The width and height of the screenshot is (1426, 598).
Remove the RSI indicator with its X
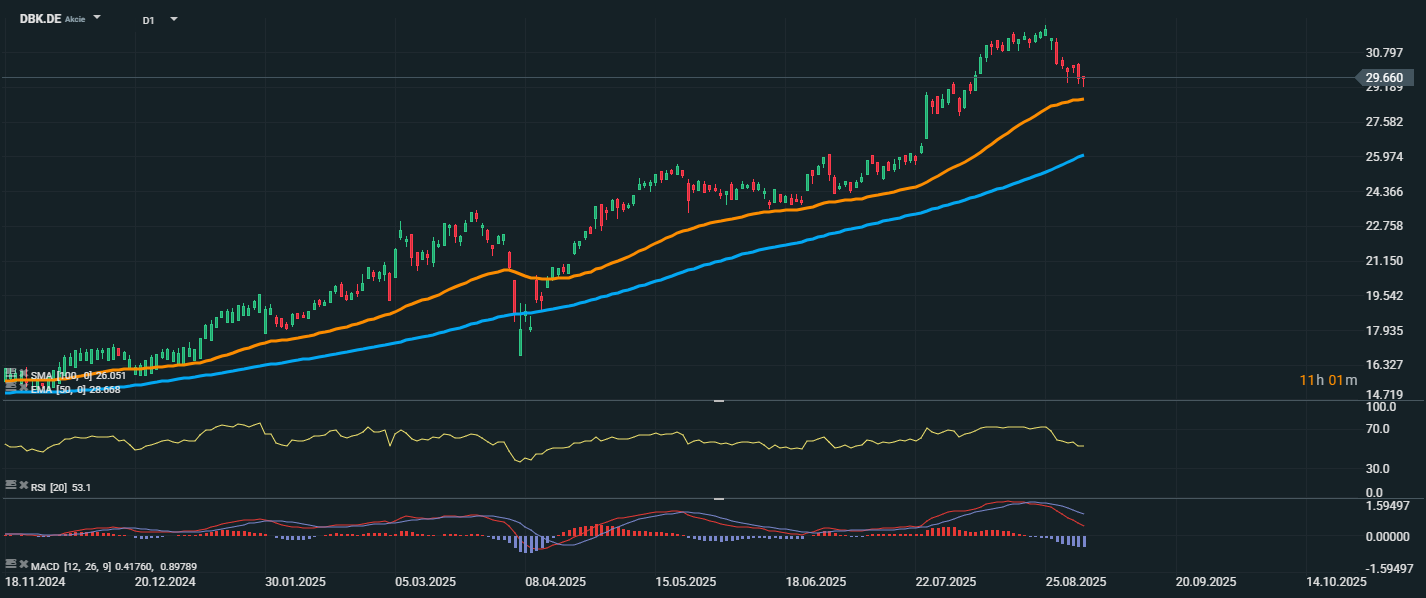tap(23, 485)
